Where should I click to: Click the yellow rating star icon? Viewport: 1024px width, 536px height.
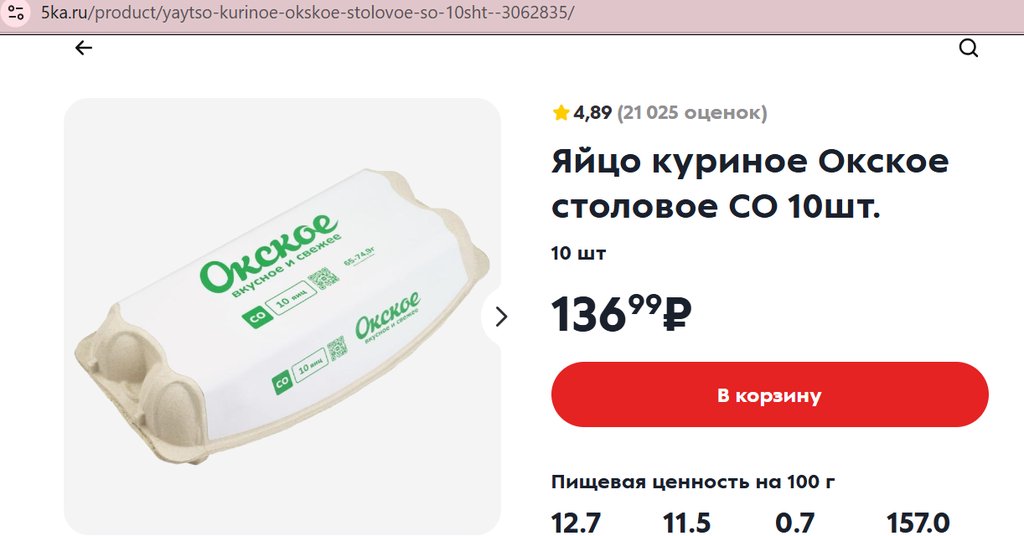click(561, 113)
